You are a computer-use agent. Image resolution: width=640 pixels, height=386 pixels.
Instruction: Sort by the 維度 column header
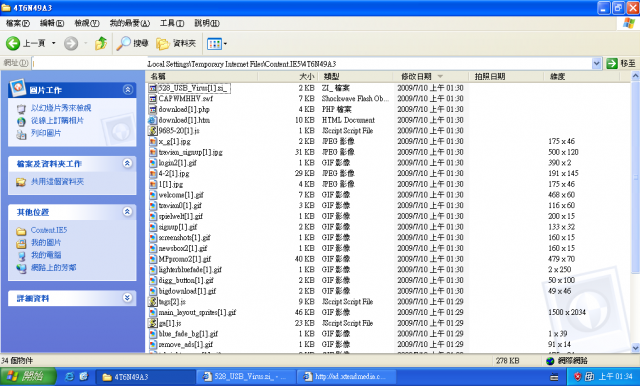point(582,76)
